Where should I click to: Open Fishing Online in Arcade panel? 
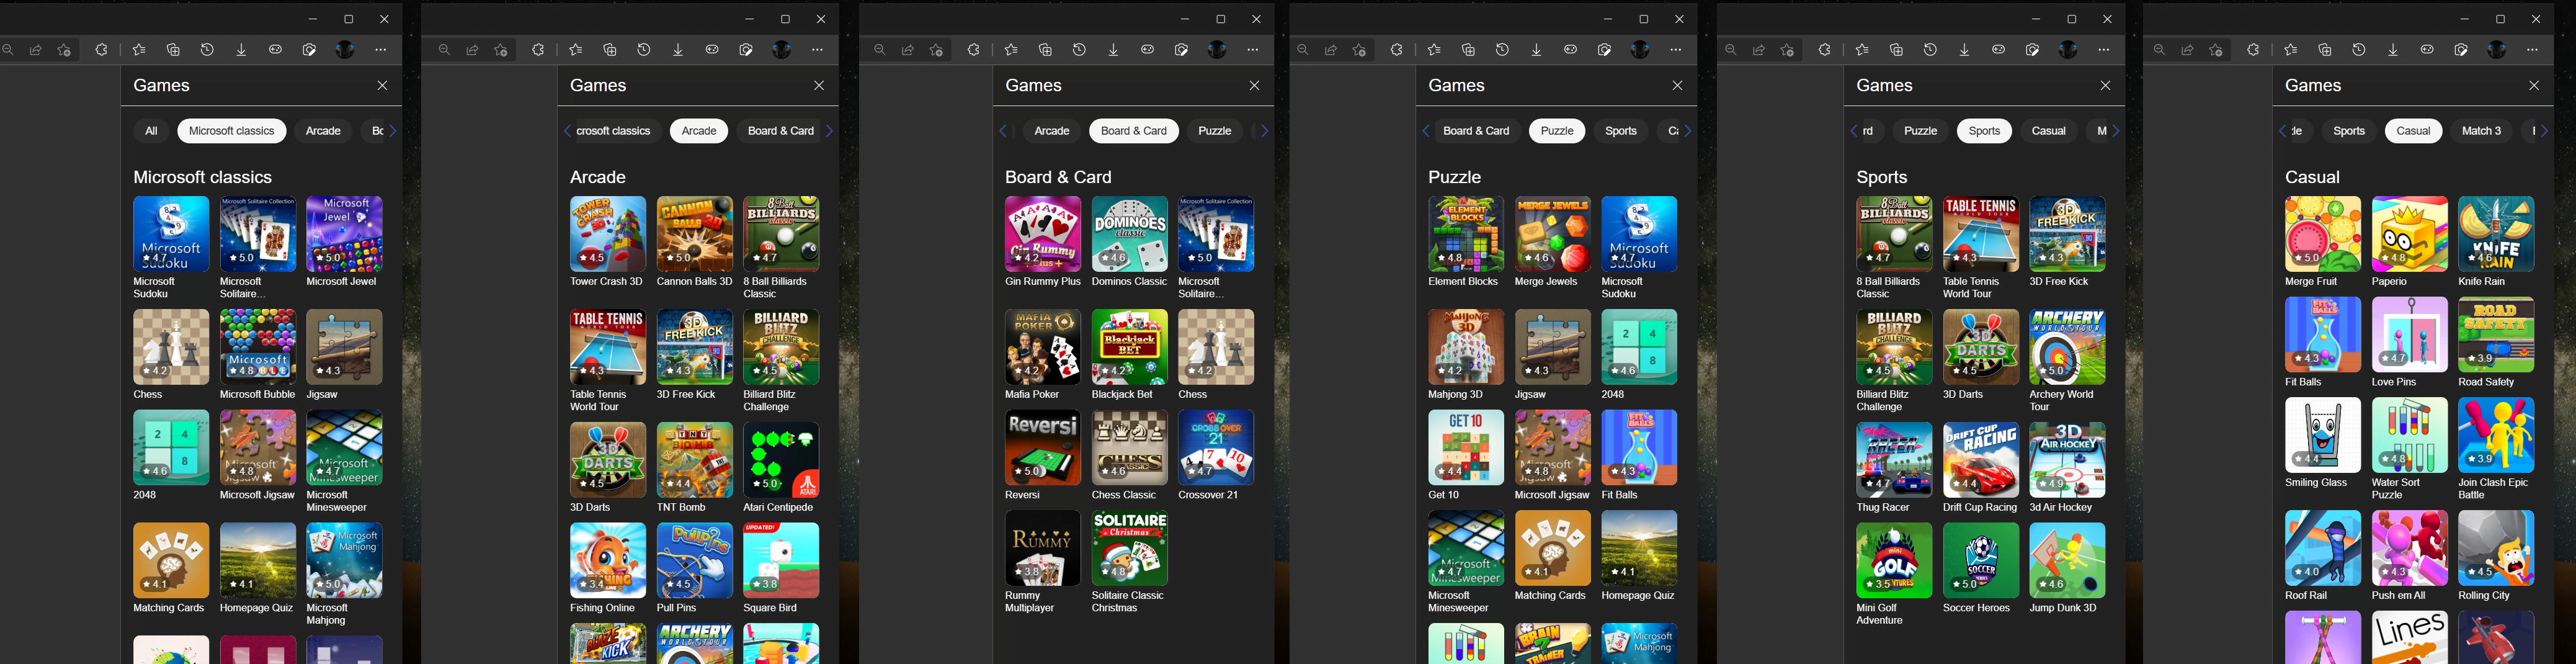608,567
